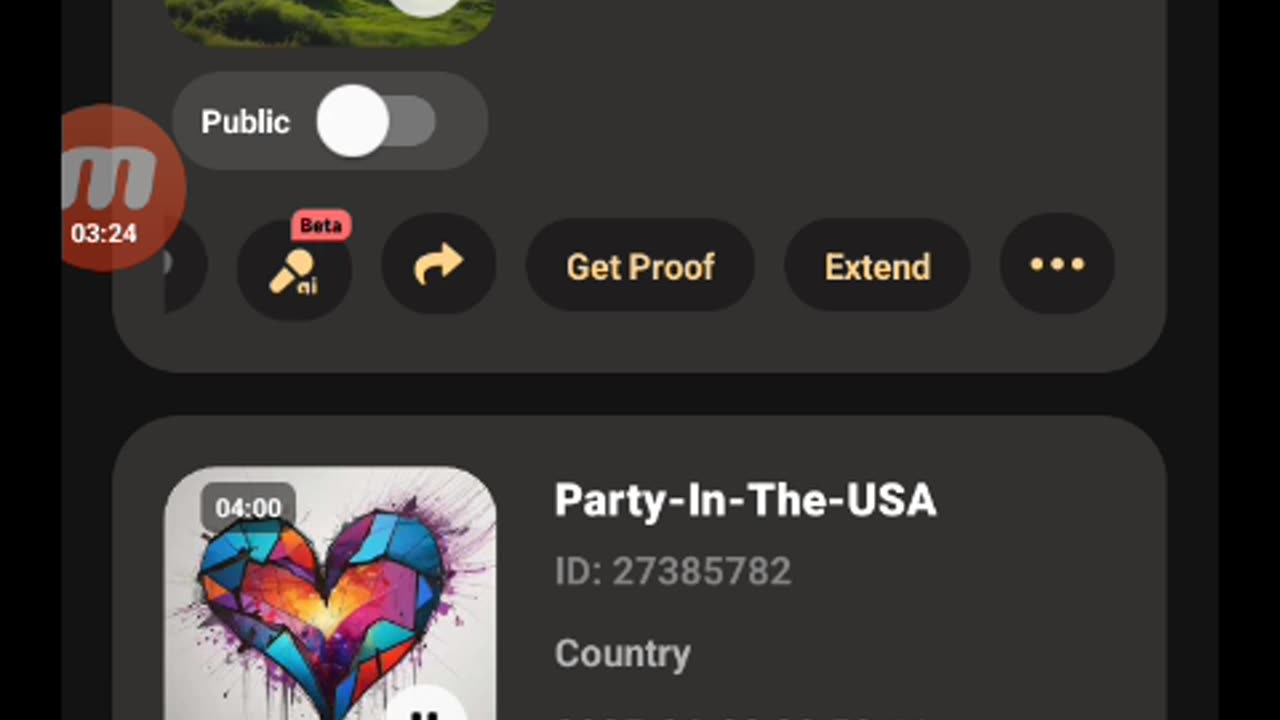1280x720 pixels.
Task: Tap the Public label beside the switch
Action: point(245,122)
